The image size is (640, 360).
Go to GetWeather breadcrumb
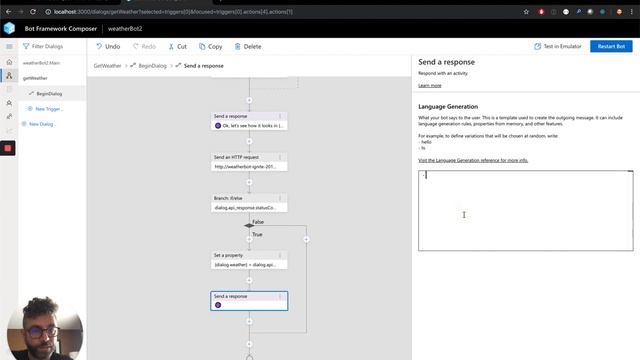coord(107,66)
